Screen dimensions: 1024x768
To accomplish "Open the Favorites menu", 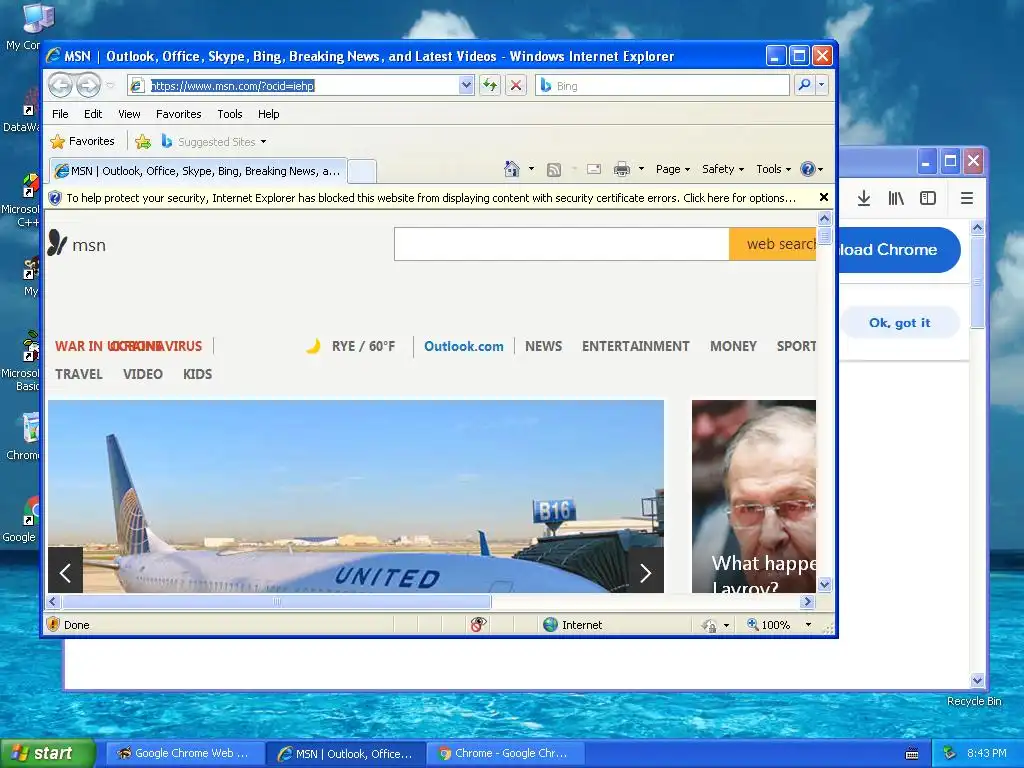I will [178, 114].
